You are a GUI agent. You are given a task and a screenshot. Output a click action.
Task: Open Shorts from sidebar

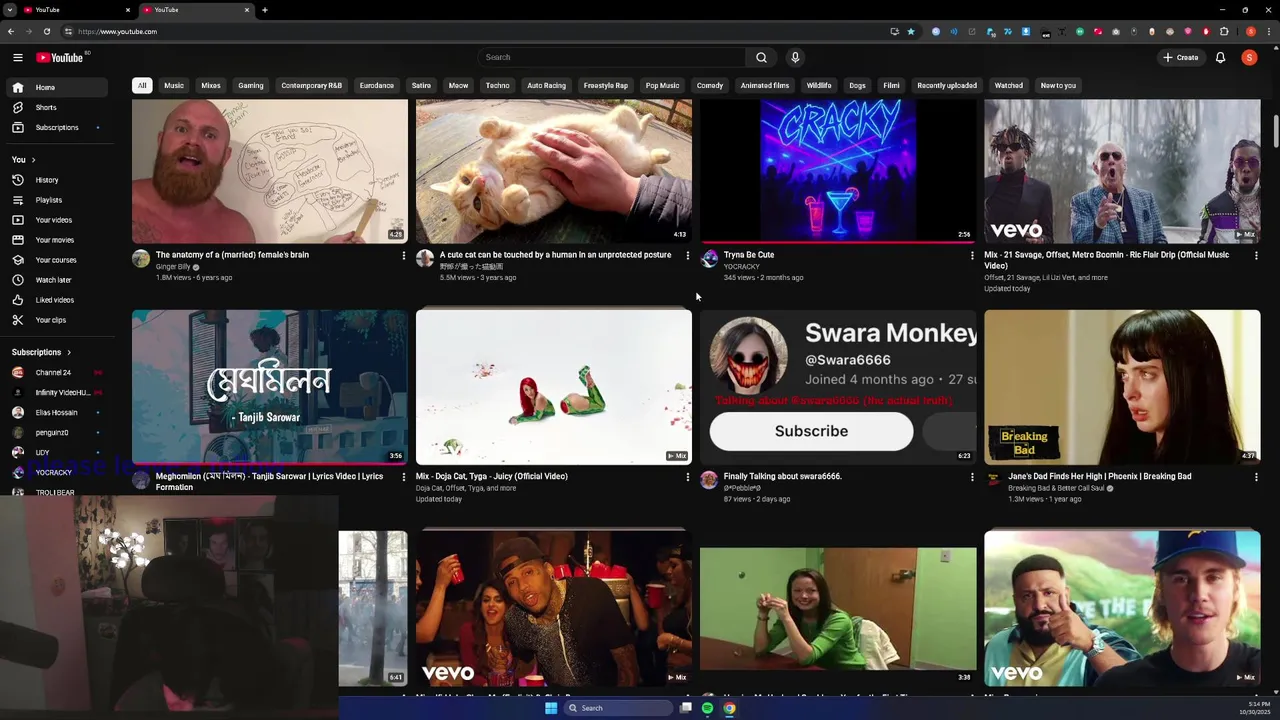coord(57,107)
